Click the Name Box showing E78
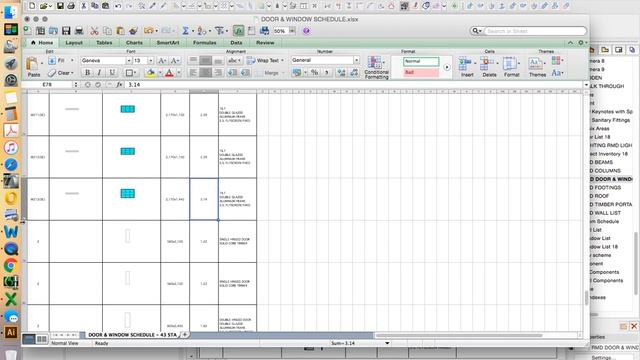Viewport: 640px width, 360px height. pyautogui.click(x=47, y=84)
